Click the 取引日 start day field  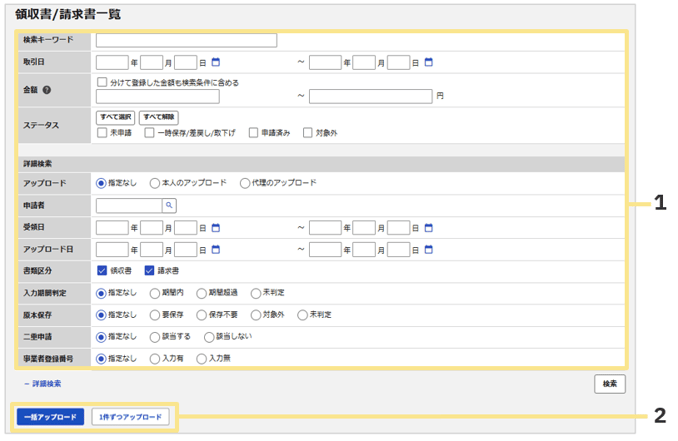tap(185, 62)
